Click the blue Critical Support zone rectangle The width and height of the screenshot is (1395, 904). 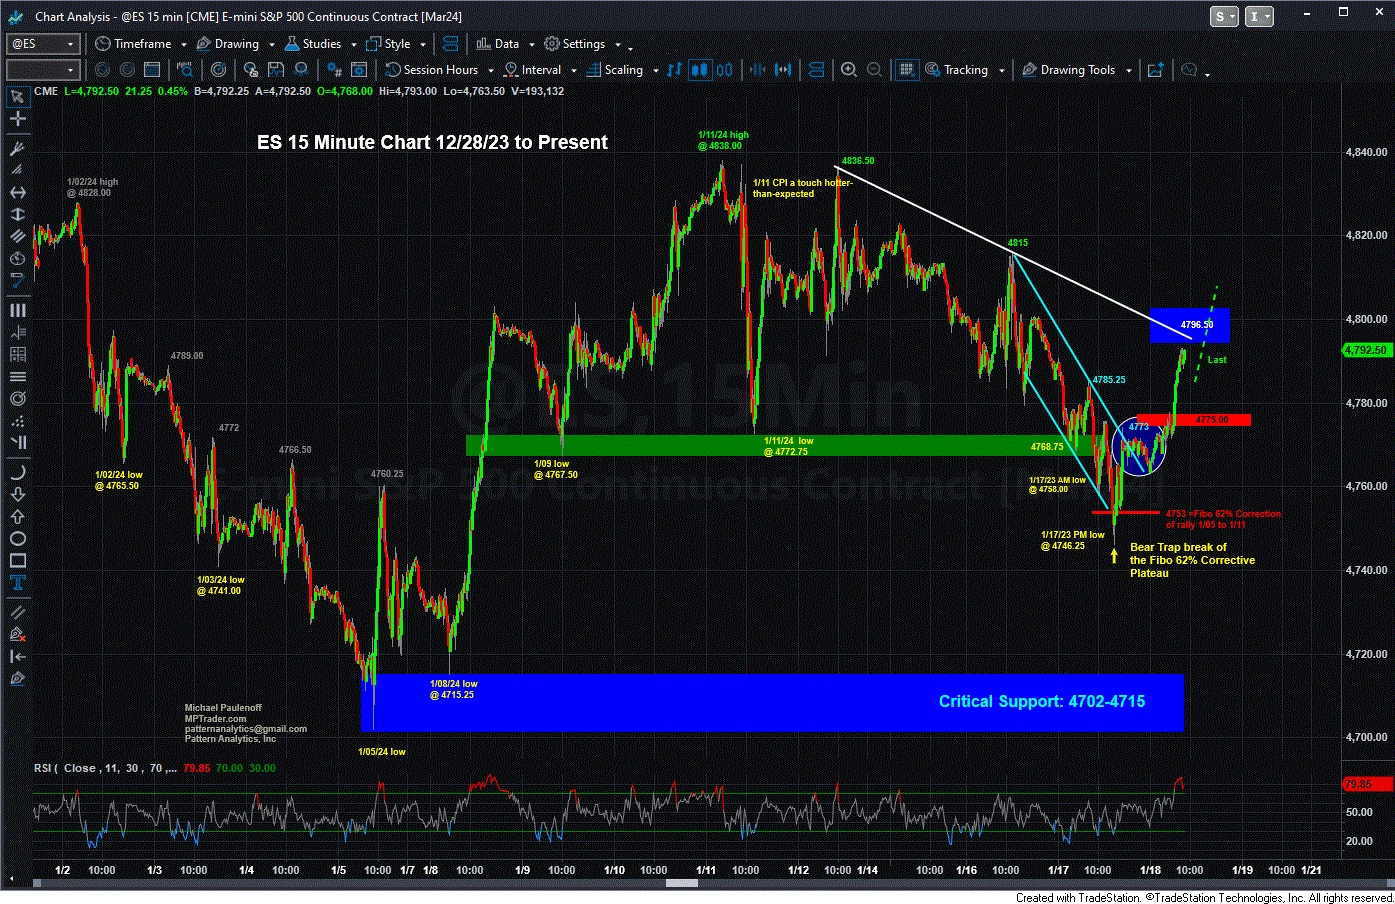[x=772, y=702]
